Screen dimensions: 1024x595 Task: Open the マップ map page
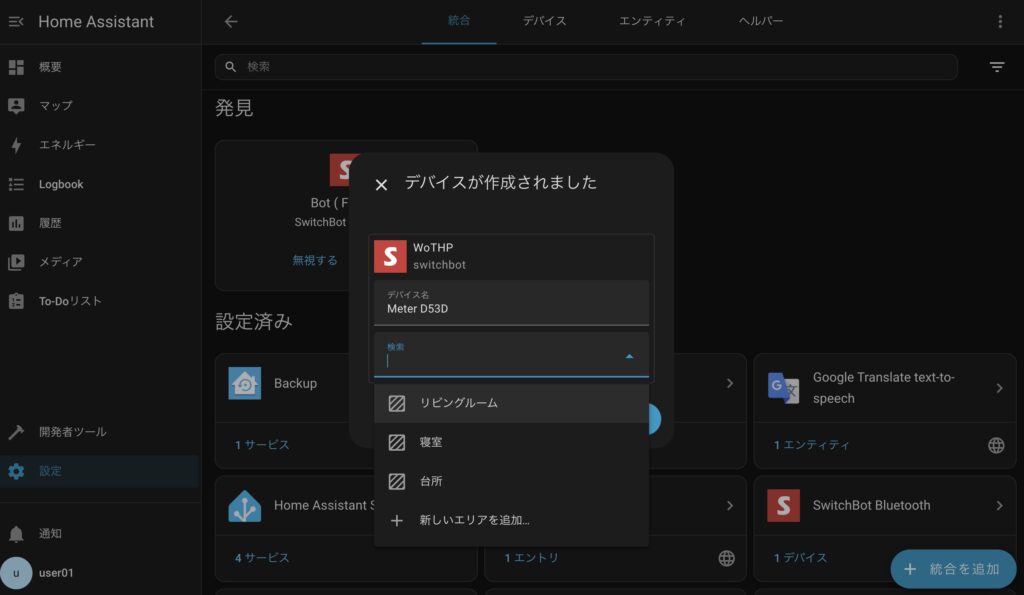(x=99, y=105)
